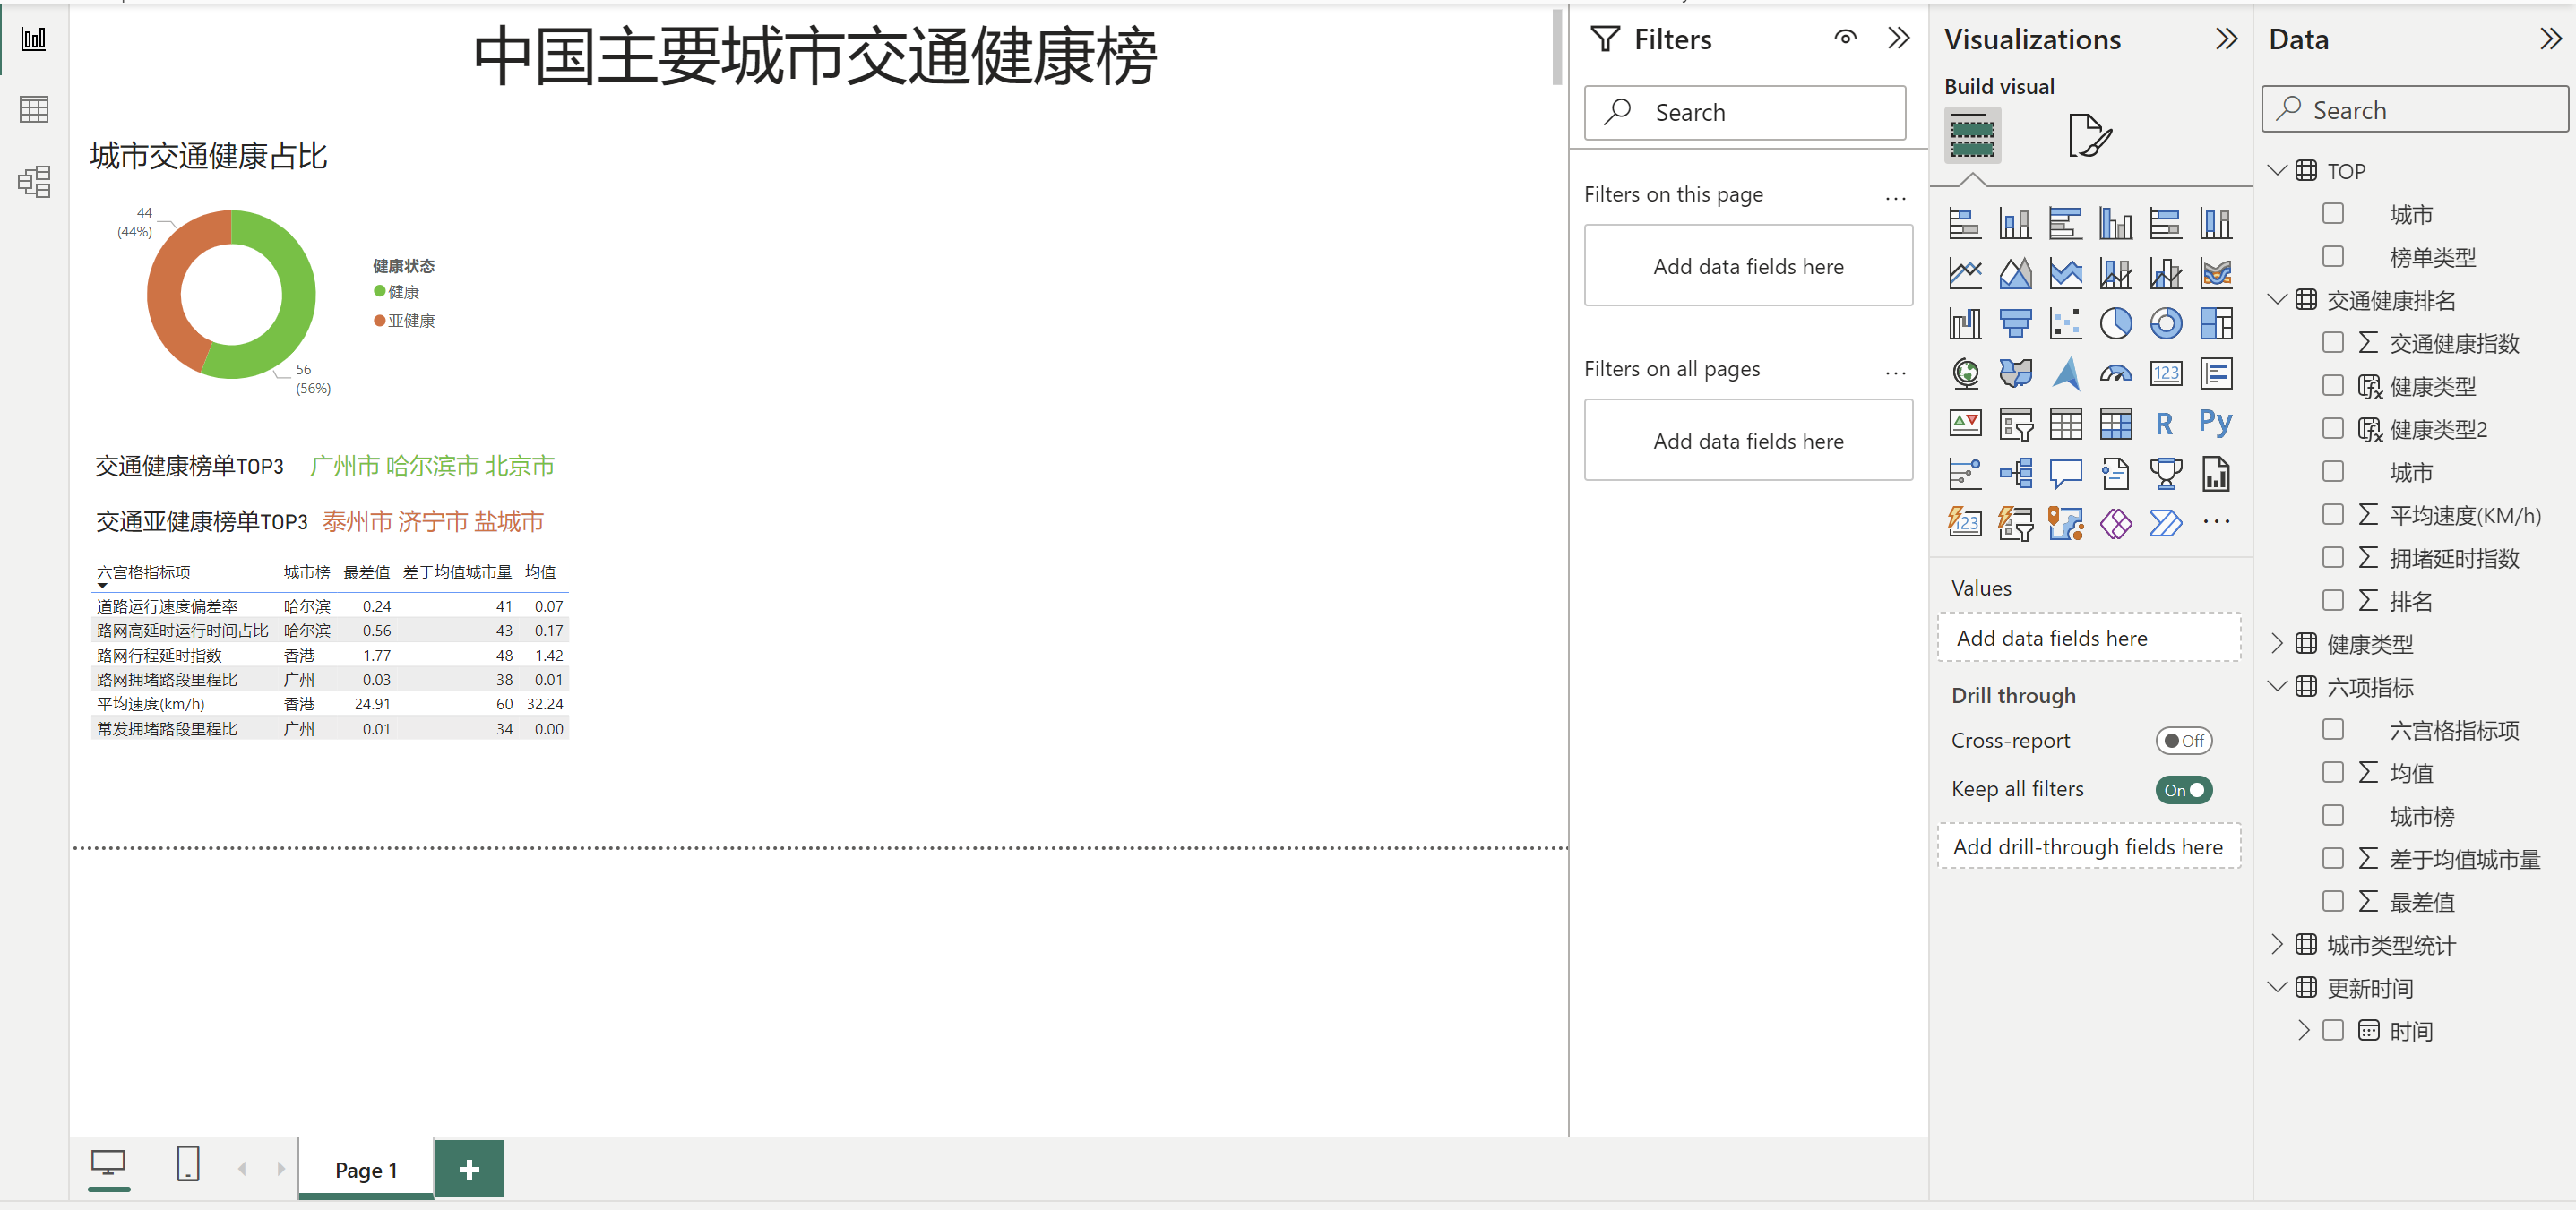The height and width of the screenshot is (1210, 2576).
Task: Choose the Python visual icon
Action: point(2215,423)
